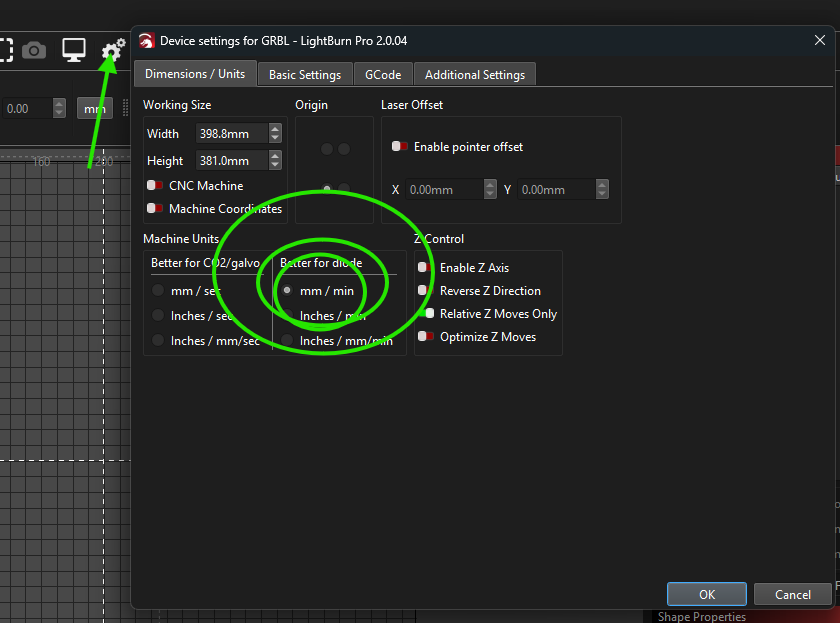Toggle CNC Machine switch
This screenshot has width=840, height=623.
coord(155,186)
